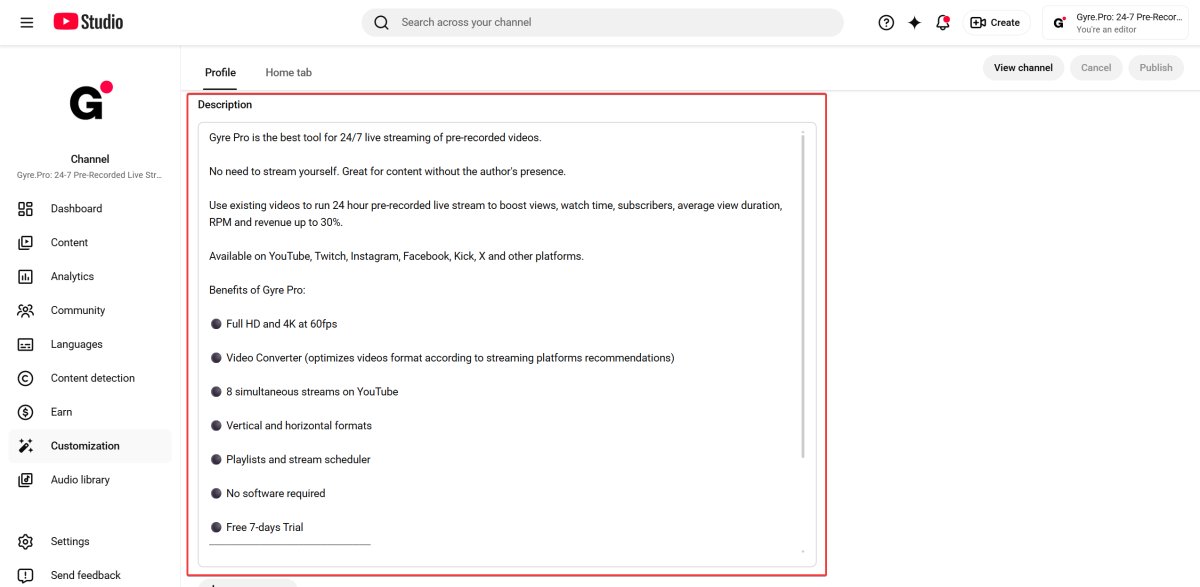Click the first description line 'Gyre Pro is the best tool'

375,138
